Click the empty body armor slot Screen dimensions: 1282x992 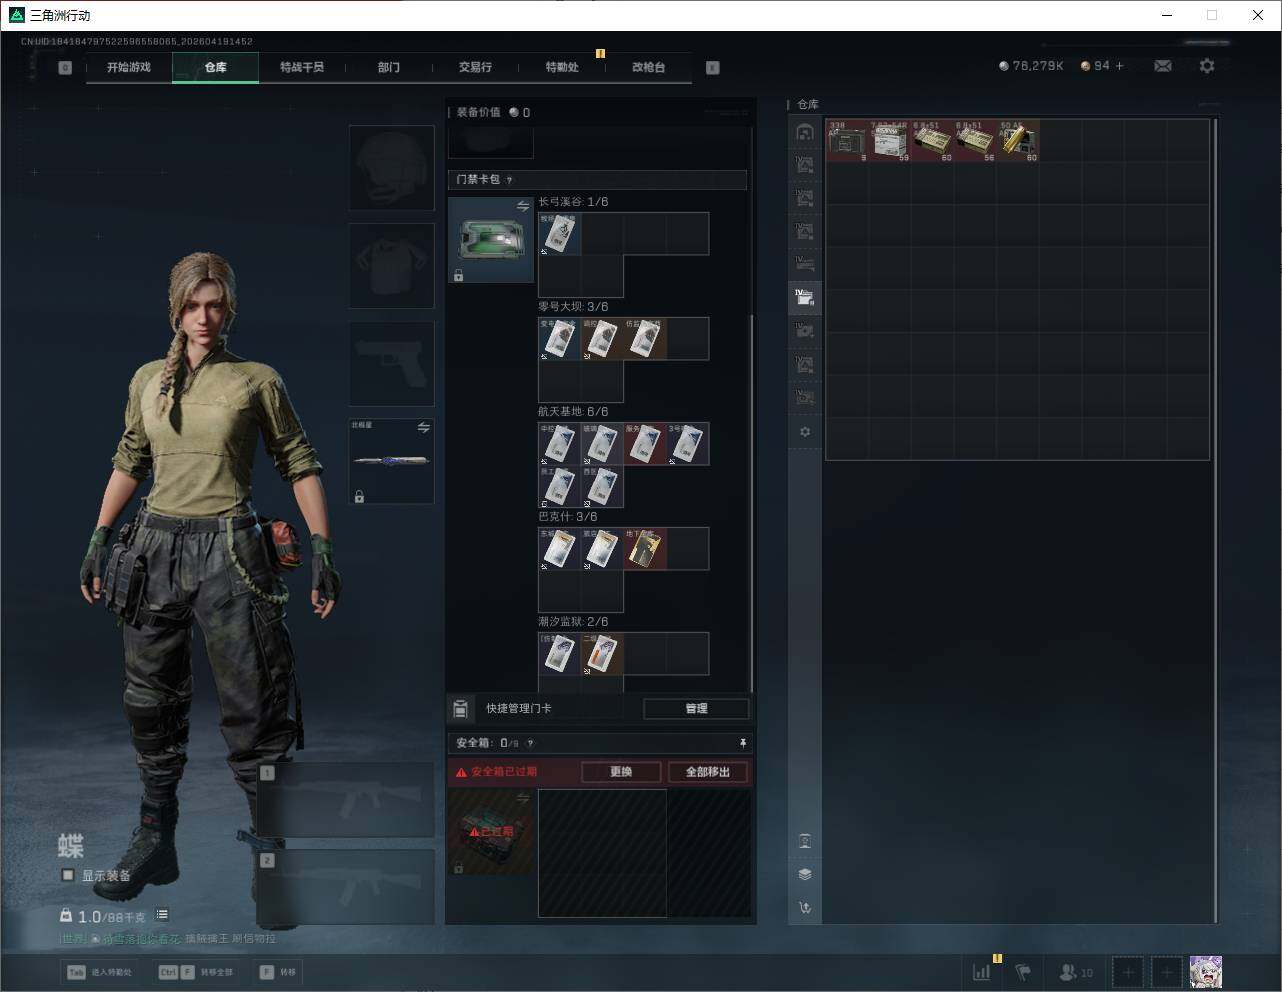391,266
